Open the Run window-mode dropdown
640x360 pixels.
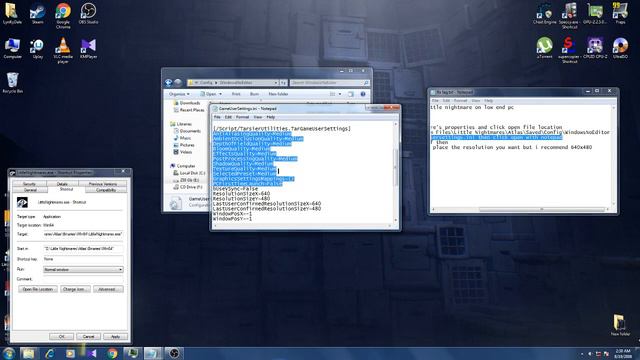click(x=83, y=269)
